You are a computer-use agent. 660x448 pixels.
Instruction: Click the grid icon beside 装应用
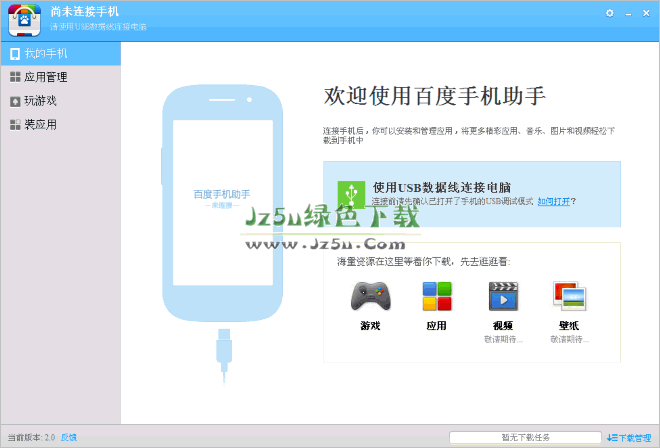pos(15,125)
